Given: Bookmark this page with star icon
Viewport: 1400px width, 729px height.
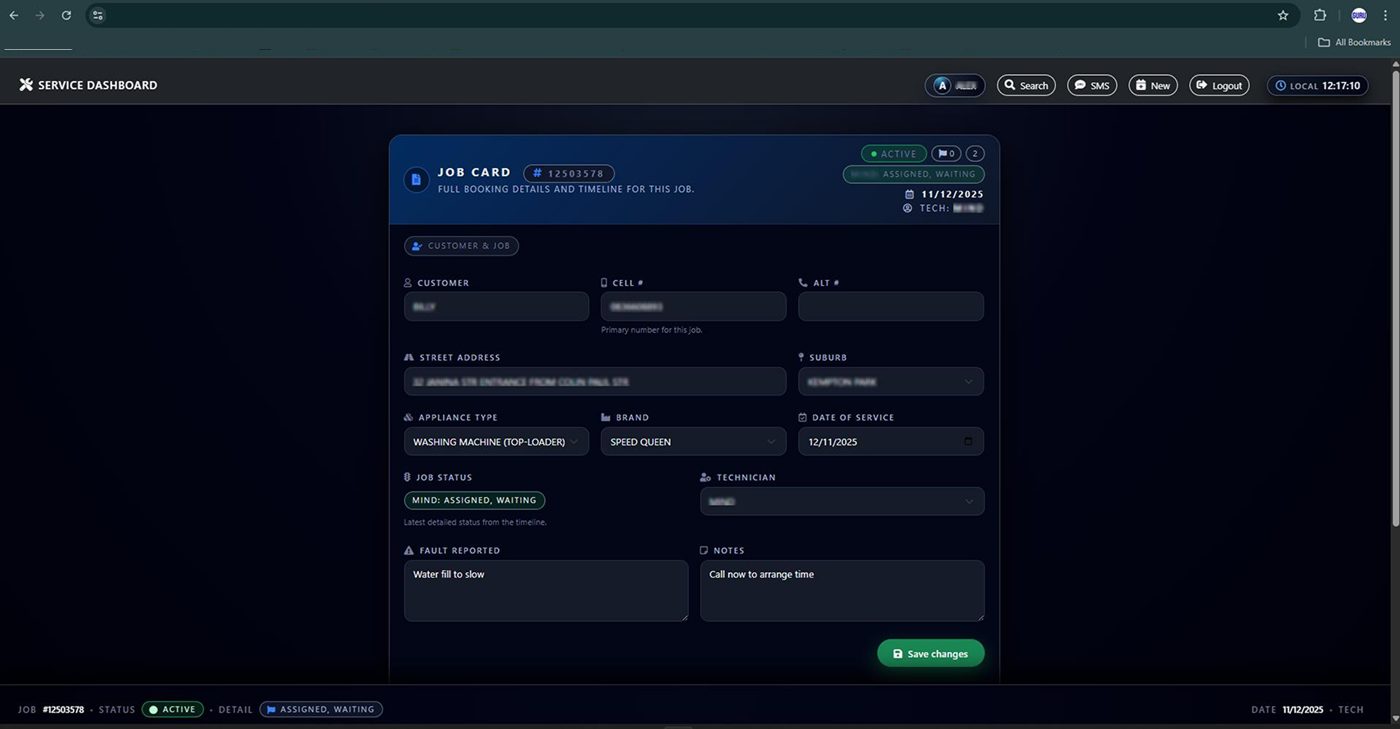Looking at the screenshot, I should point(1283,15).
